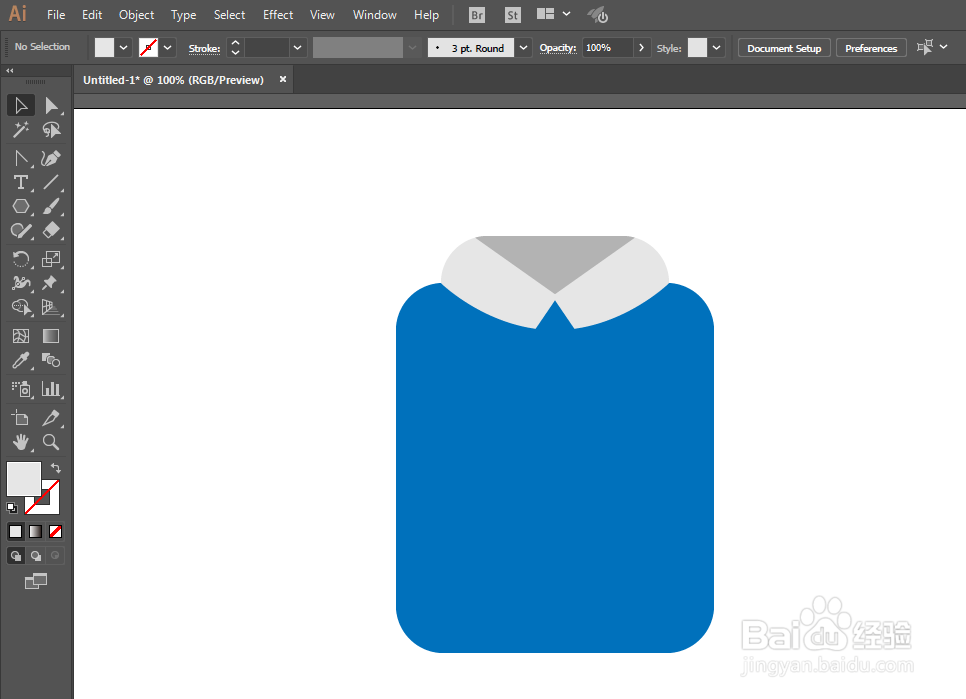Click the GPU performance rocket icon

click(x=598, y=15)
